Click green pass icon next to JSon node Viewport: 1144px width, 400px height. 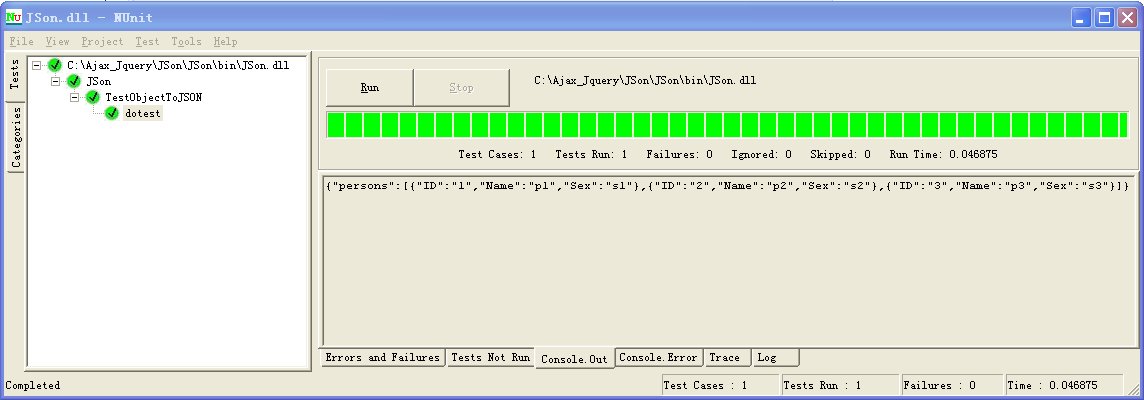tap(74, 81)
